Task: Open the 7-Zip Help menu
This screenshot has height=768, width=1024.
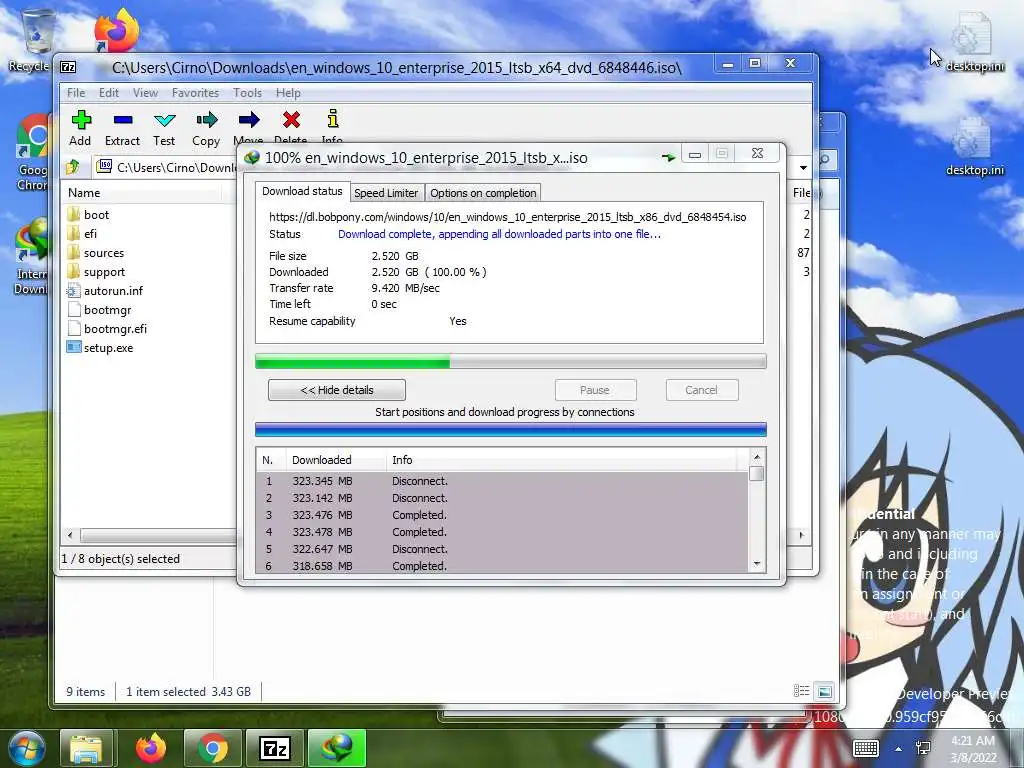Action: tap(288, 93)
